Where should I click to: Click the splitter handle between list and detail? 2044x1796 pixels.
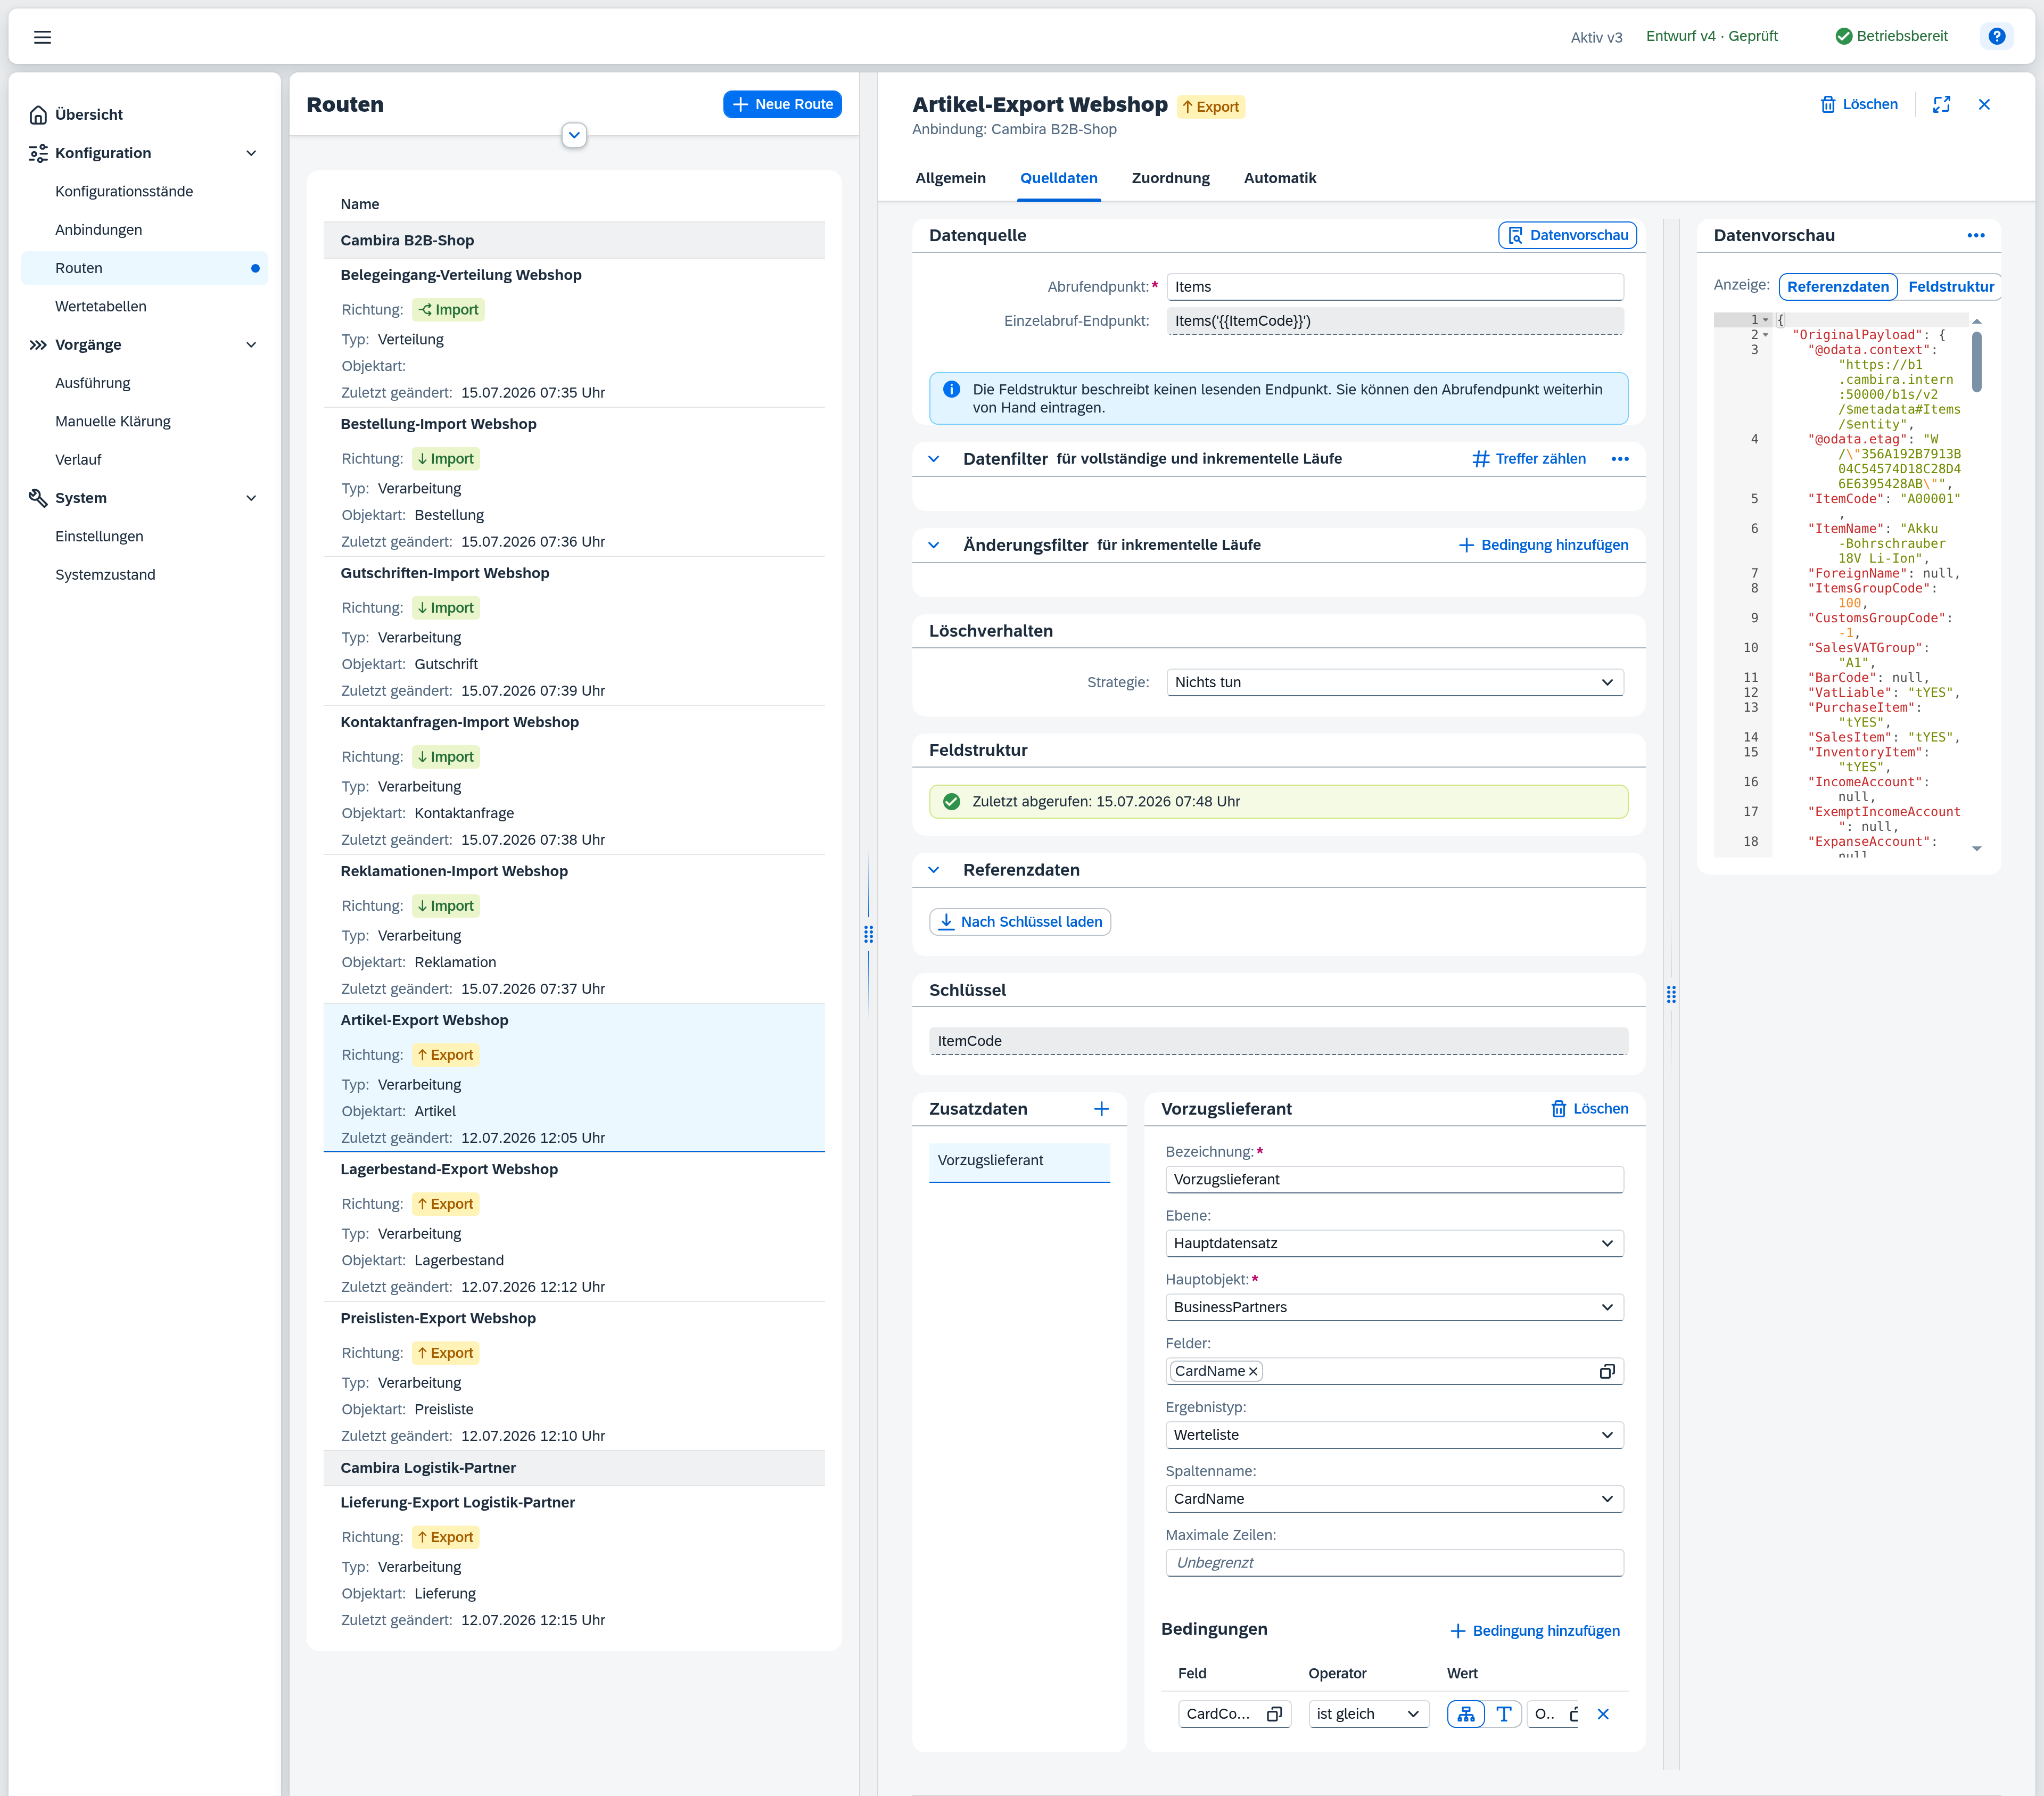click(868, 934)
